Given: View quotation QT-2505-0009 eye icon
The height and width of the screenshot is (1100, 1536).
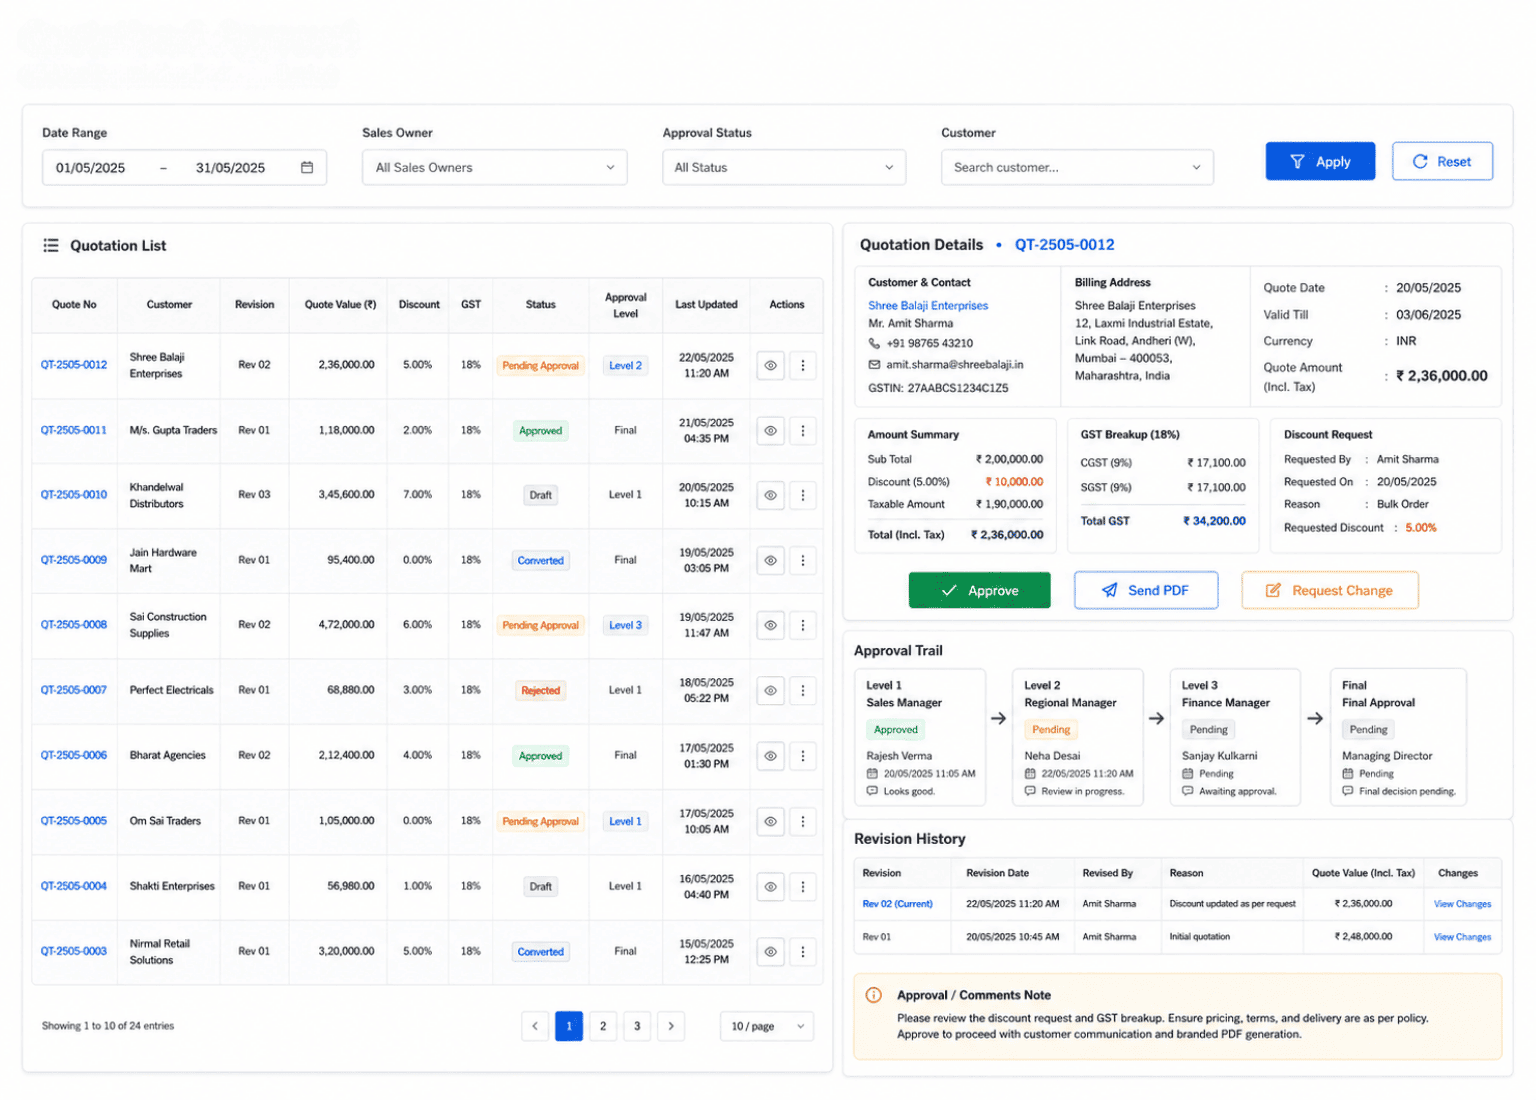Looking at the screenshot, I should tap(770, 561).
